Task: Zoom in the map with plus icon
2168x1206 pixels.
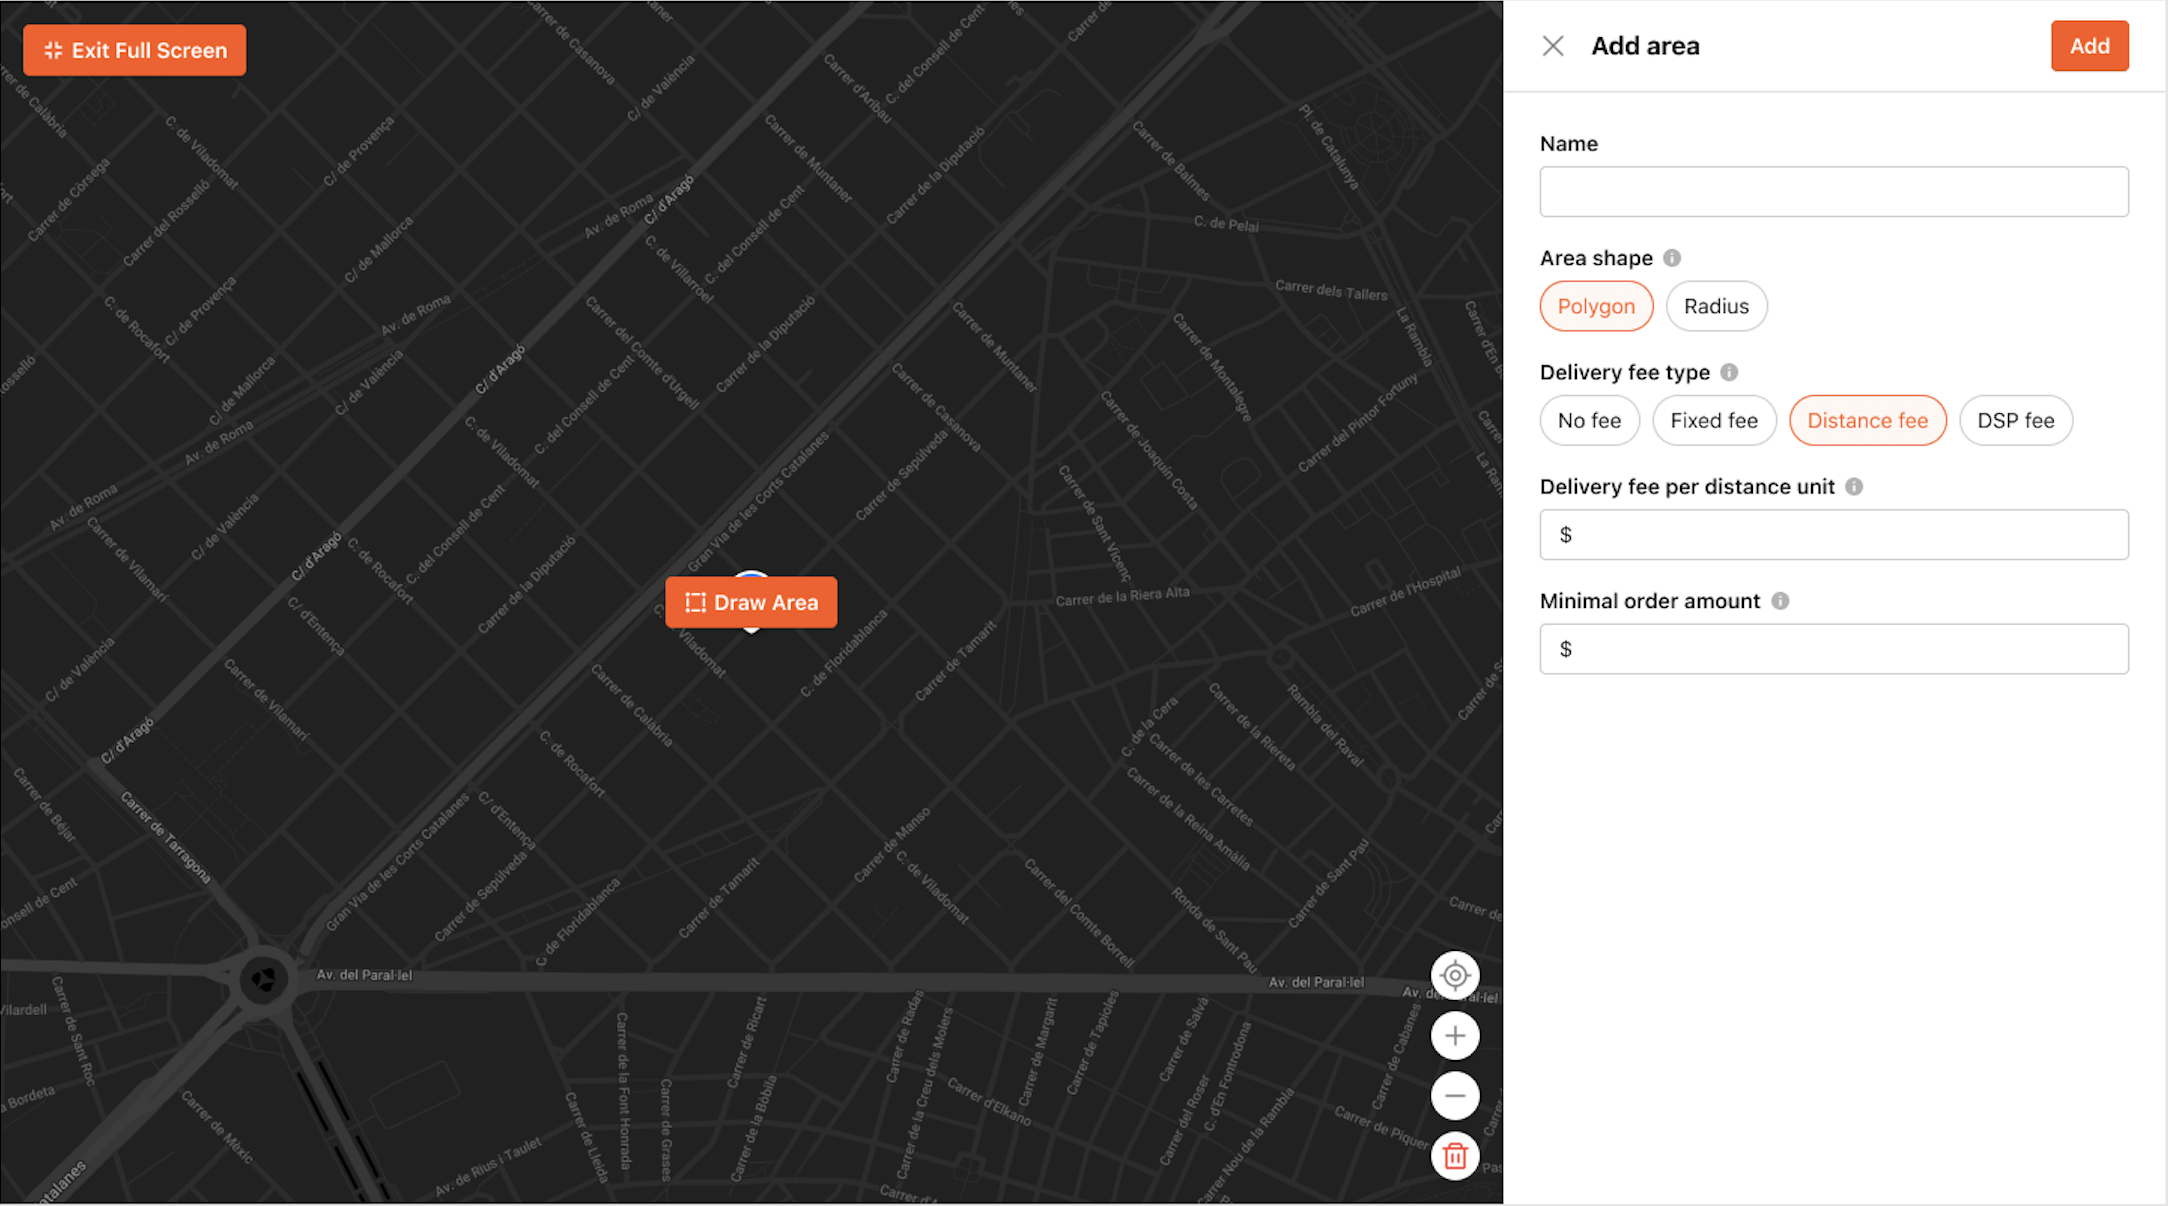Action: pyautogui.click(x=1455, y=1036)
